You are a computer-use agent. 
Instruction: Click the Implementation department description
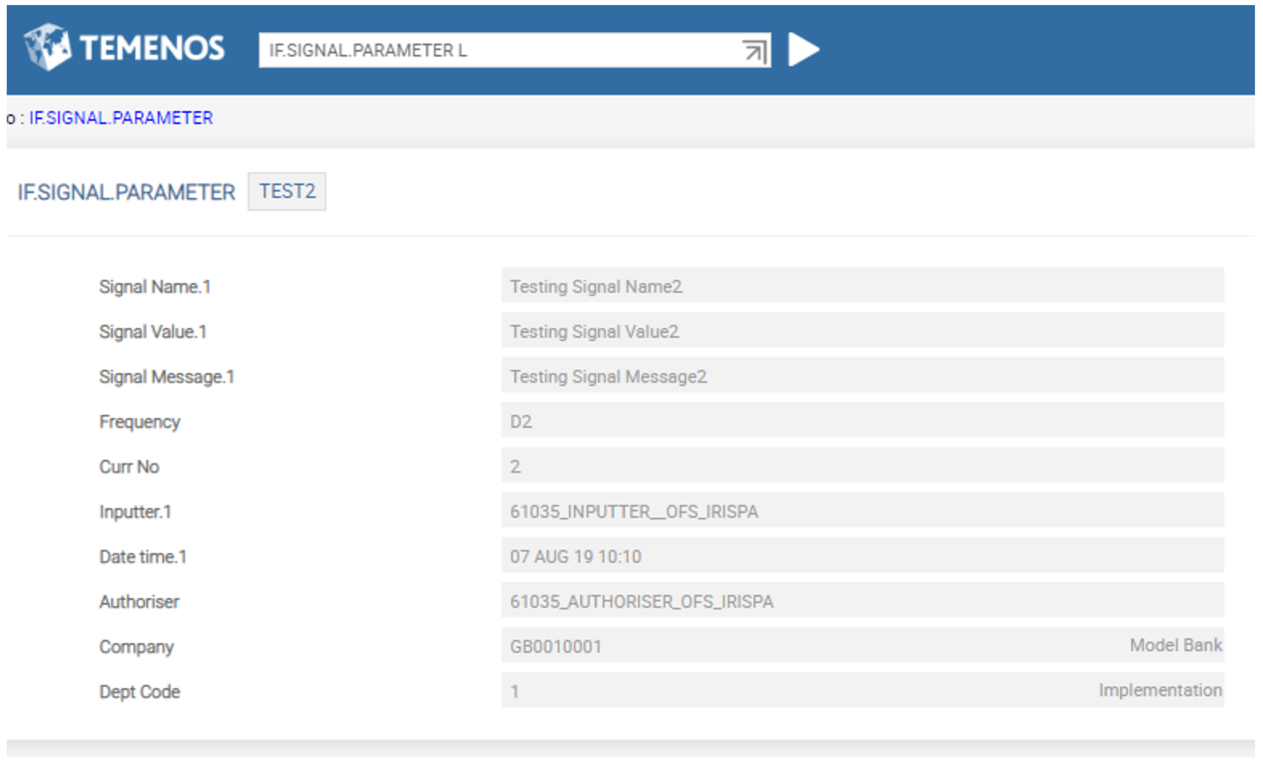1160,690
